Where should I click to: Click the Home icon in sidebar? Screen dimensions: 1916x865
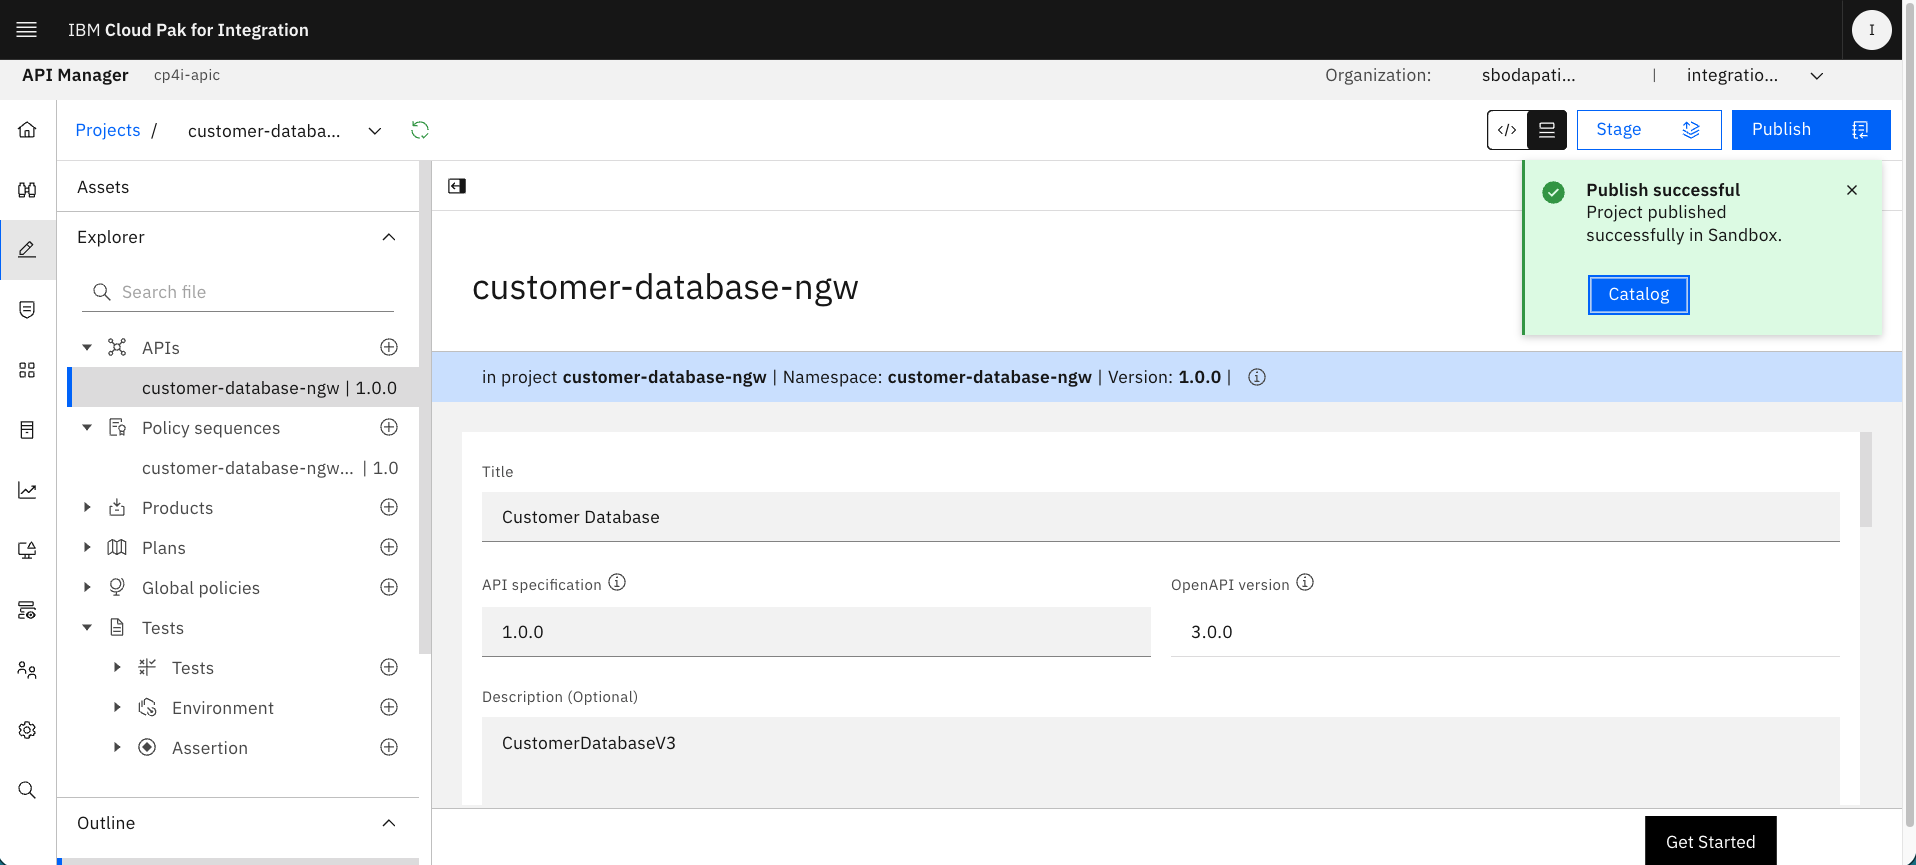pyautogui.click(x=27, y=130)
